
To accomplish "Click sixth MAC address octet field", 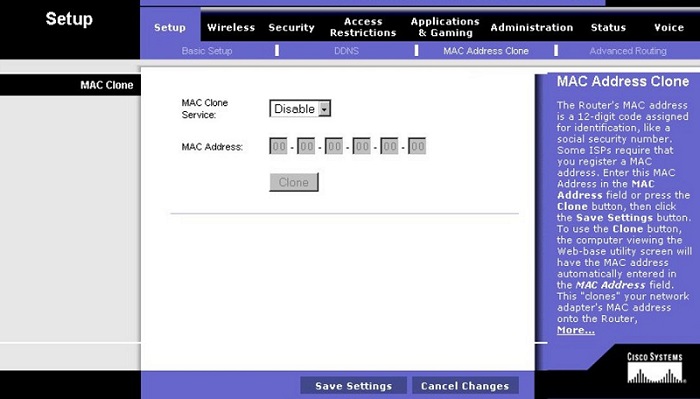I will click(x=417, y=146).
